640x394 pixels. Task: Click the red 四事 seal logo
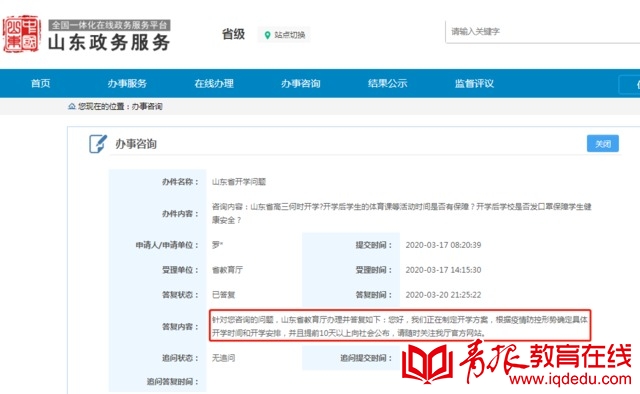pos(22,34)
